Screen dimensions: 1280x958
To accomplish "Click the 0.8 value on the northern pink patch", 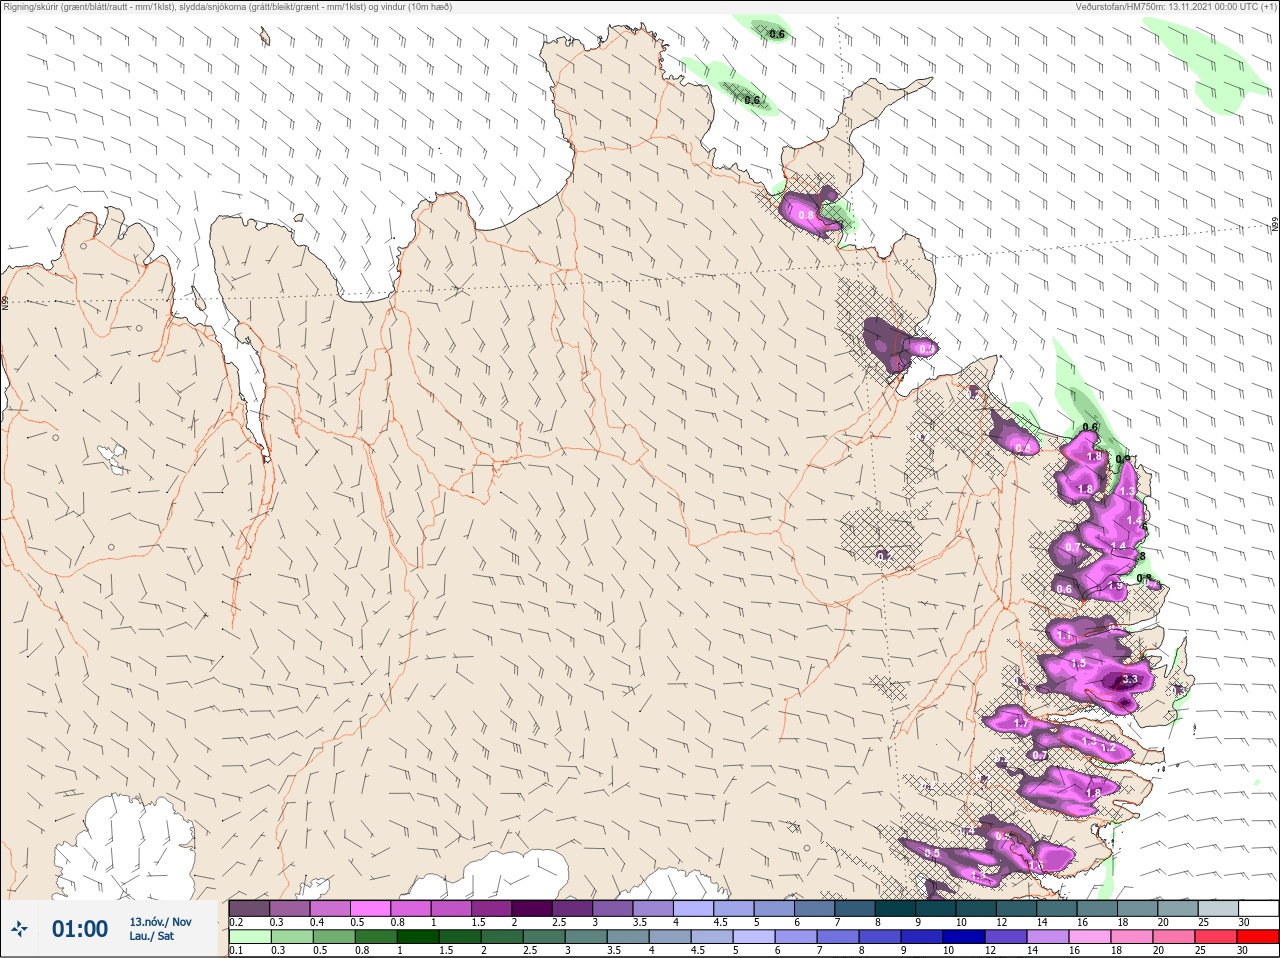I will pyautogui.click(x=806, y=215).
